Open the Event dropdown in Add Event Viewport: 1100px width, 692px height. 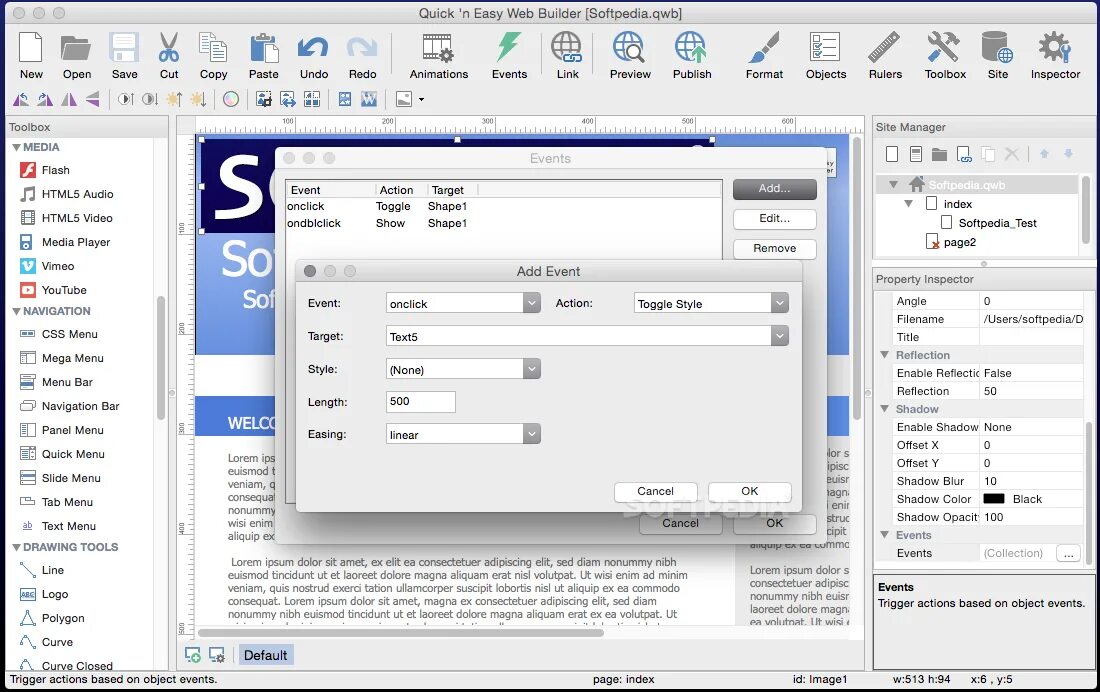[x=532, y=303]
